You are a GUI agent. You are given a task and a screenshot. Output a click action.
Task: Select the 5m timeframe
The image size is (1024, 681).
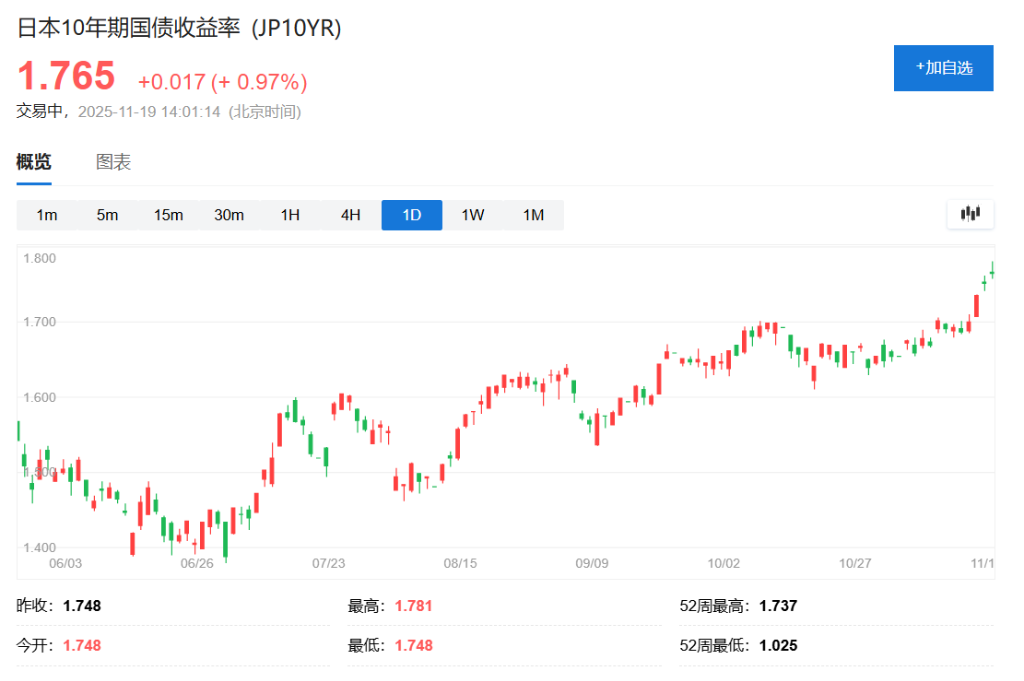[x=107, y=214]
